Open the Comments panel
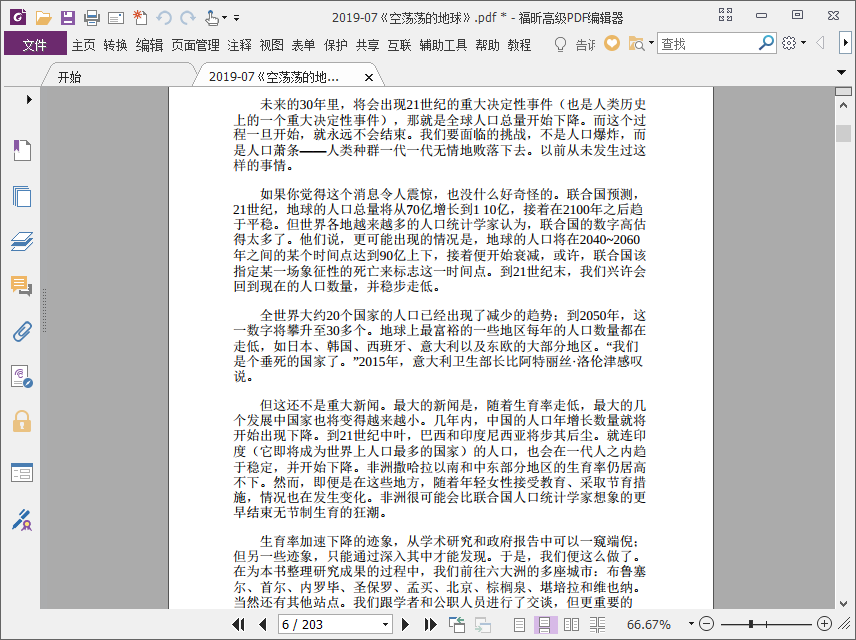856x640 pixels. pos(22,286)
